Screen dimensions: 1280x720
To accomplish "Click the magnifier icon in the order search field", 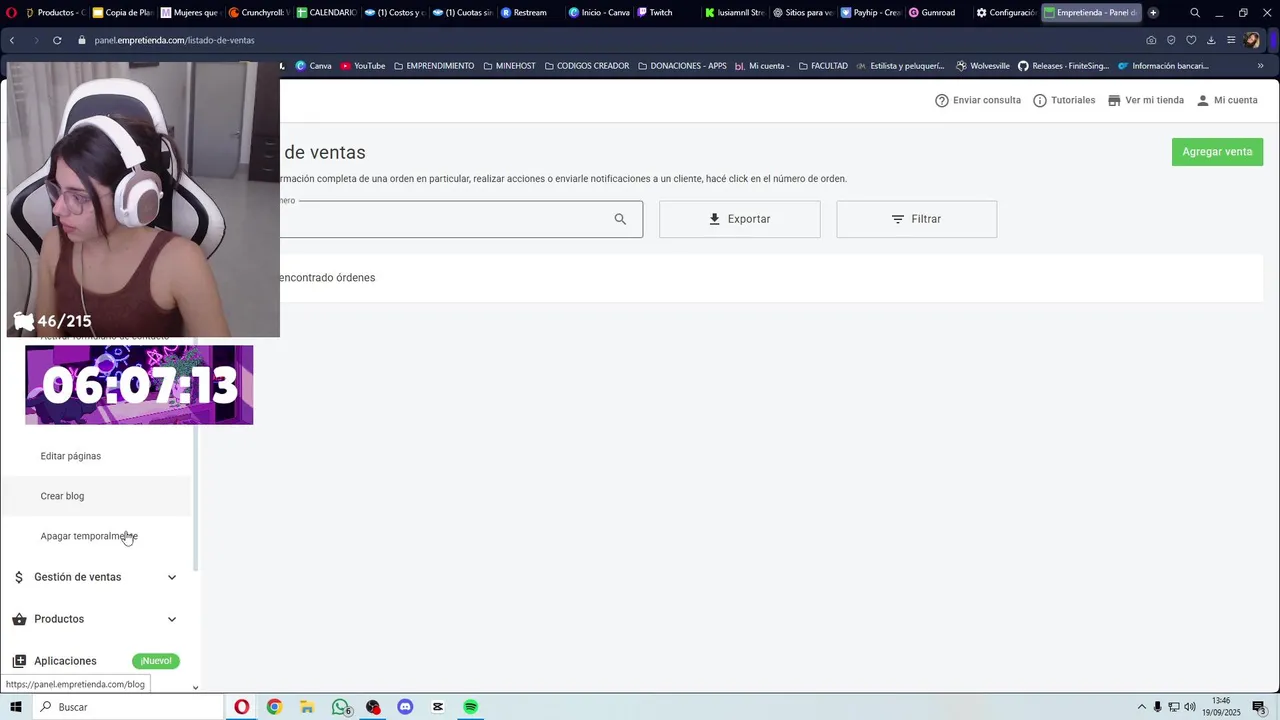I will 620,219.
